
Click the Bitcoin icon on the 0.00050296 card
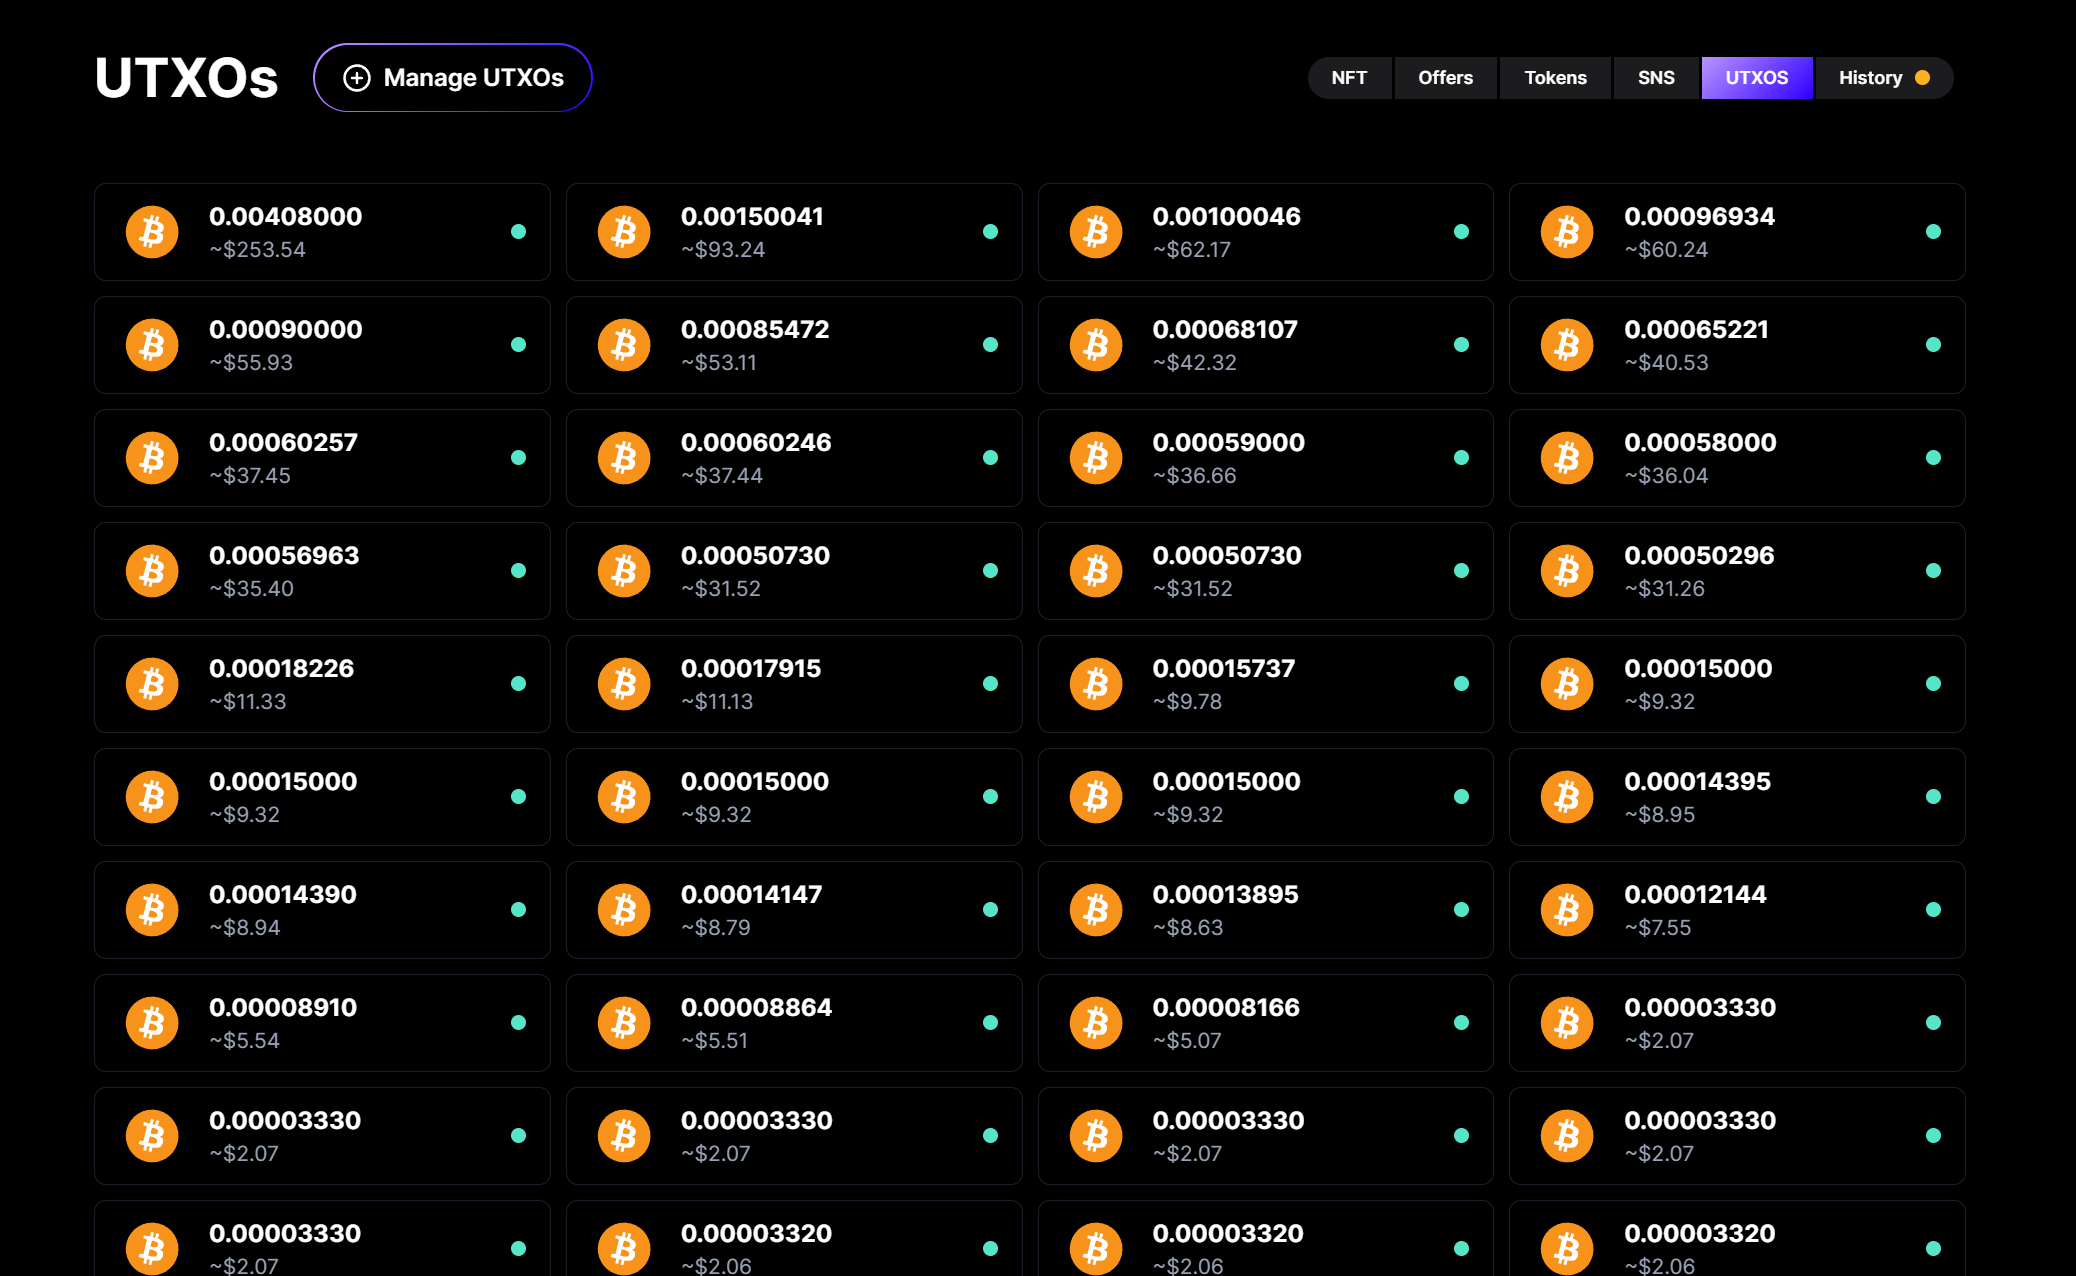tap(1567, 571)
